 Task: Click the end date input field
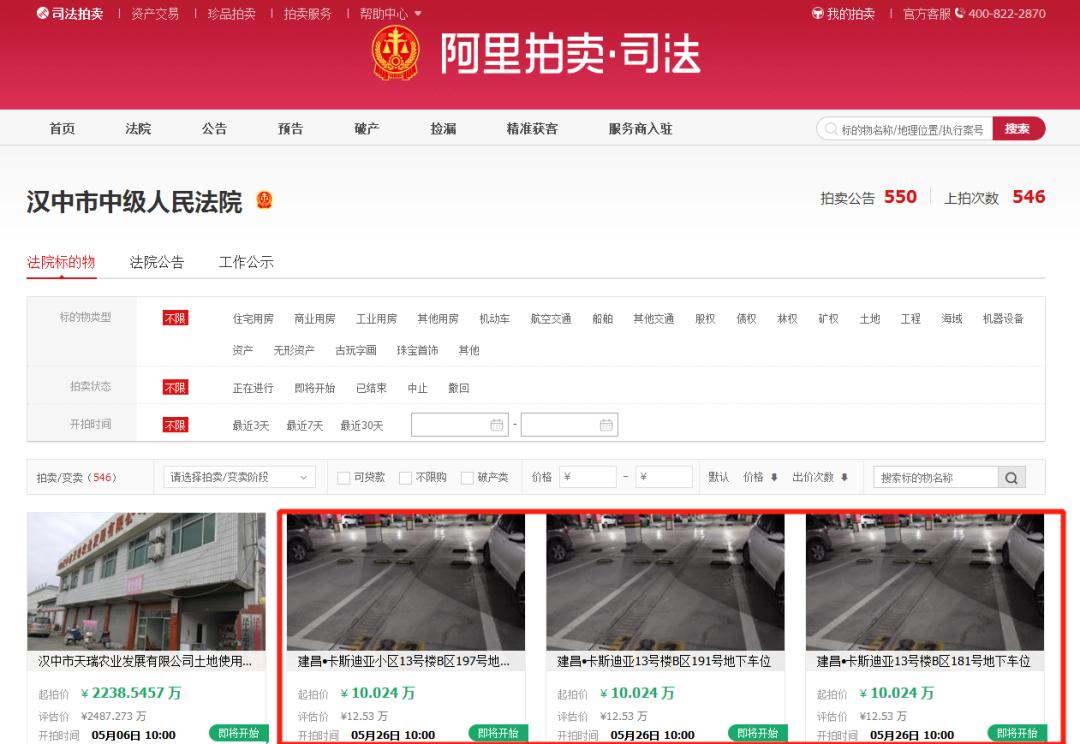coord(569,425)
